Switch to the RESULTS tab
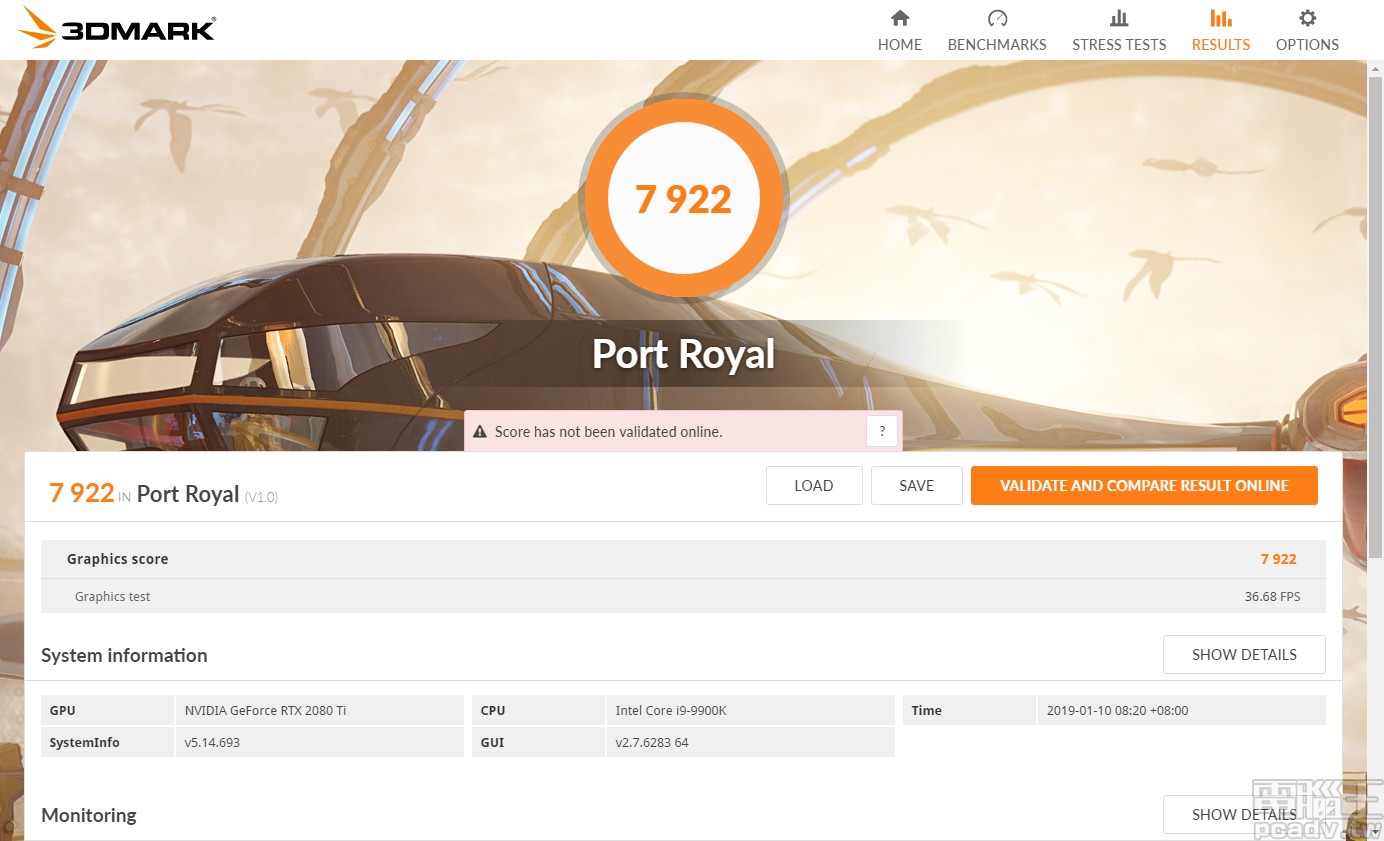1384x841 pixels. 1220,44
